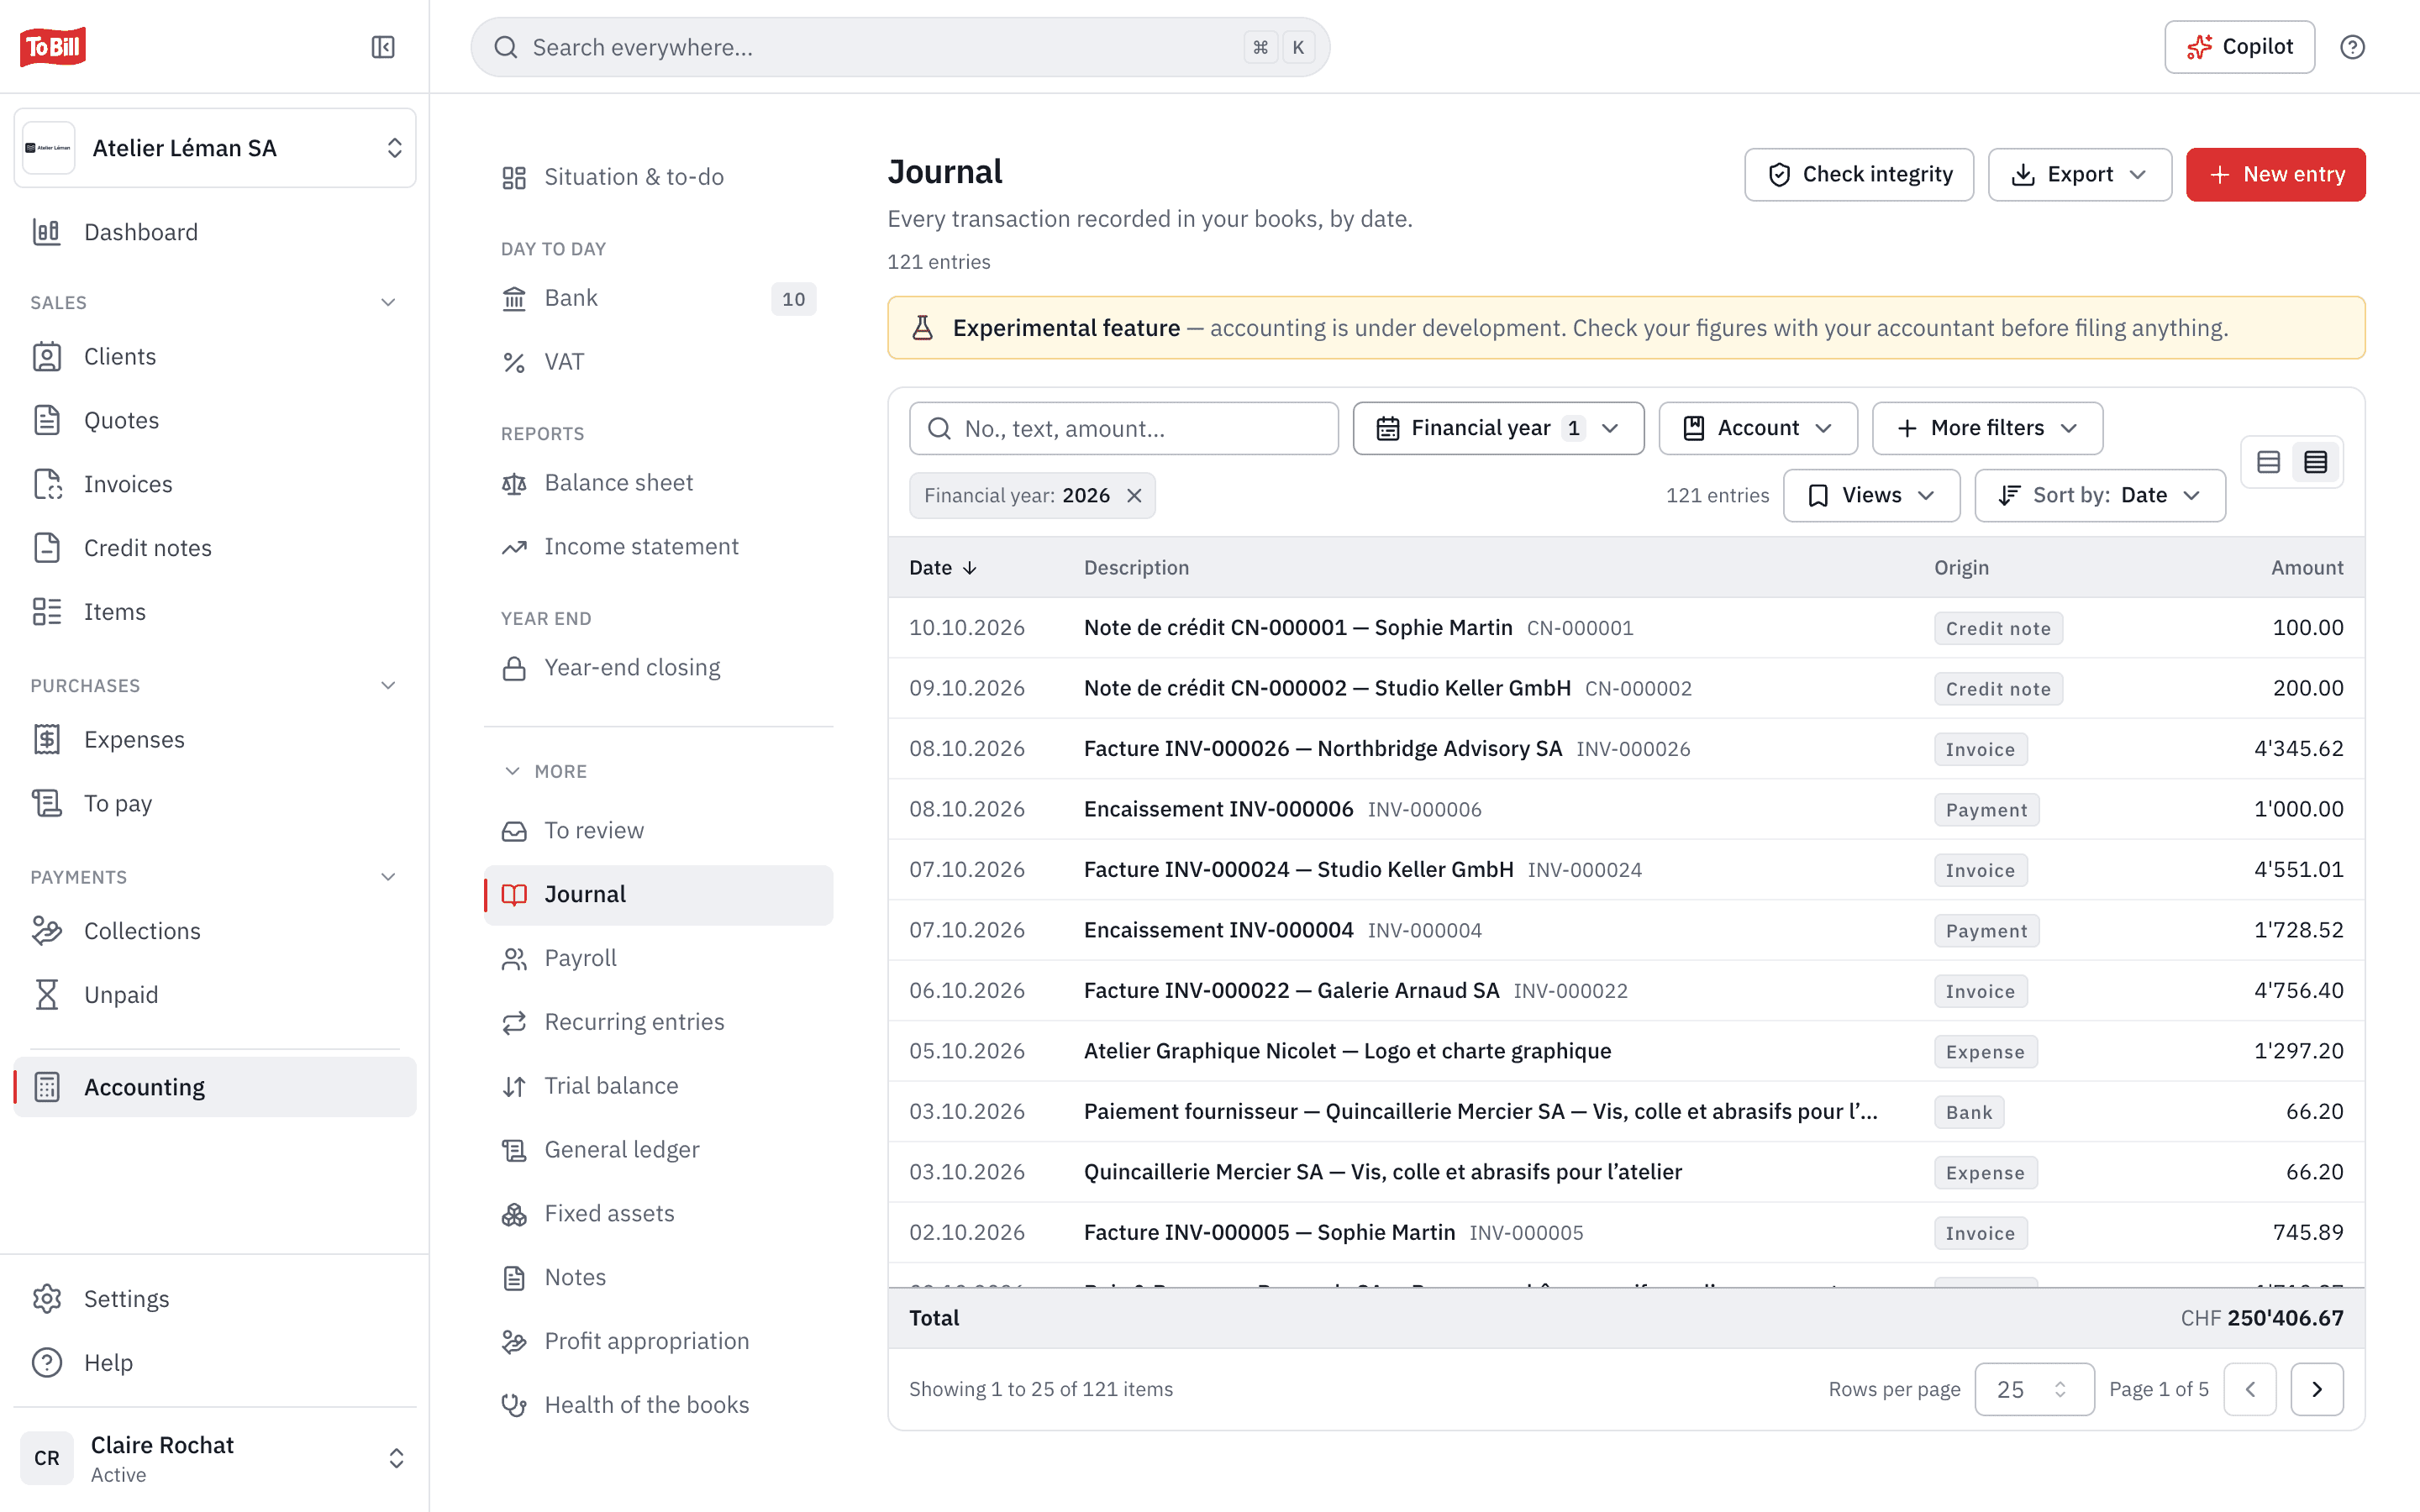Viewport: 2420px width, 1512px height.
Task: Click the ToBill logo
Action: click(53, 47)
